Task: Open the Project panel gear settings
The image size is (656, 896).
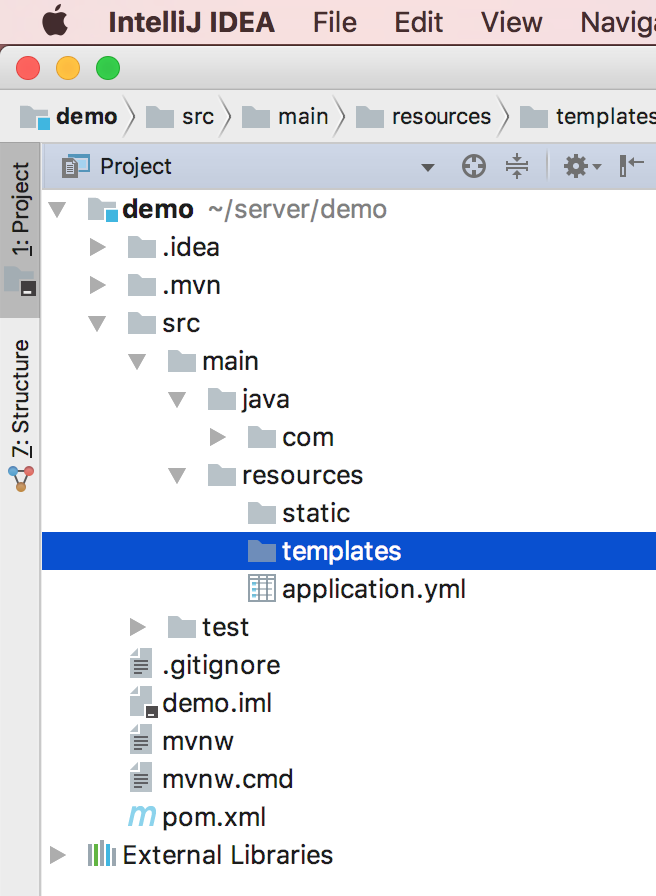Action: point(581,167)
